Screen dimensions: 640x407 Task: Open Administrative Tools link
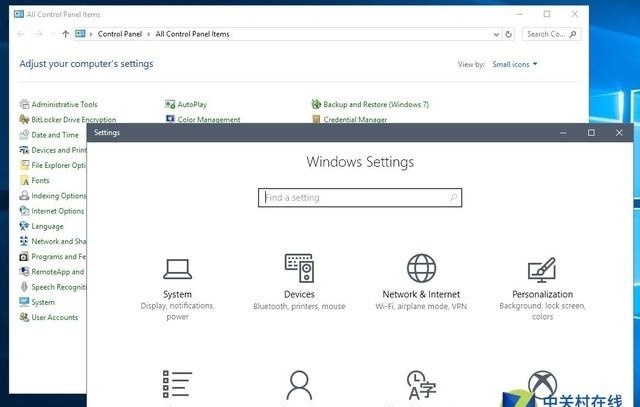(x=64, y=105)
